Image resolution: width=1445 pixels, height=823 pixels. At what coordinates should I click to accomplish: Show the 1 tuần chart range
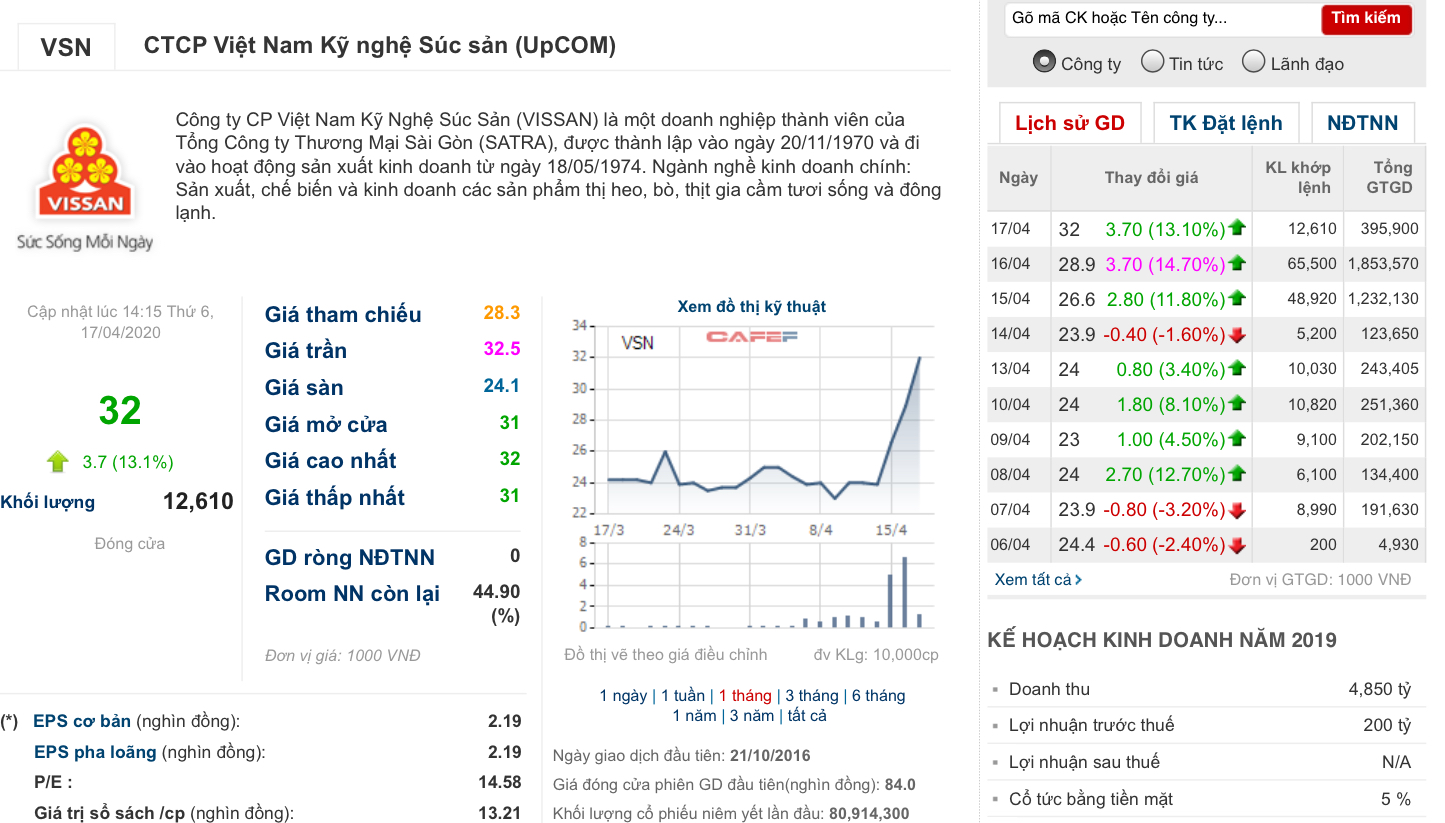click(x=683, y=695)
